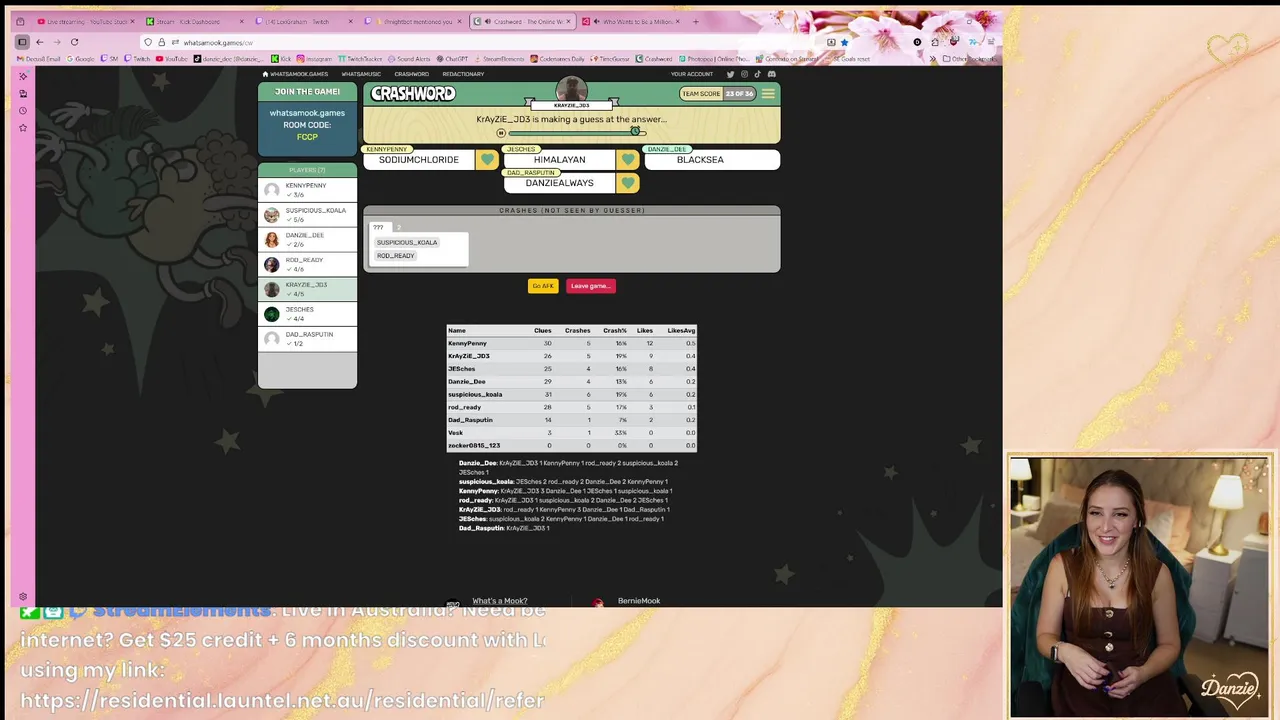Select JESCHES in the players list
1280x720 pixels.
coord(307,314)
